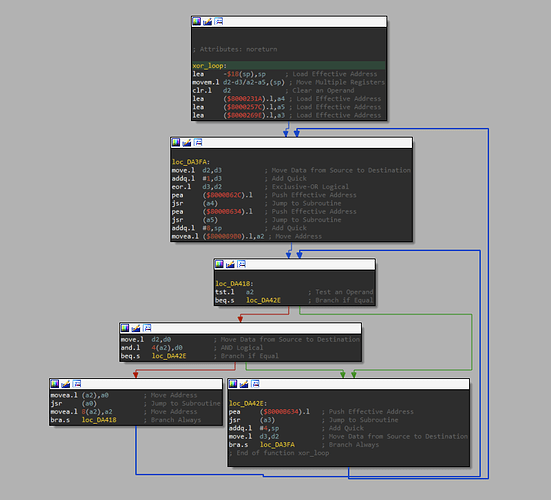Click the node color icon on the loc_DA42E block
Viewport: 551px width, 500px height.
233,384
